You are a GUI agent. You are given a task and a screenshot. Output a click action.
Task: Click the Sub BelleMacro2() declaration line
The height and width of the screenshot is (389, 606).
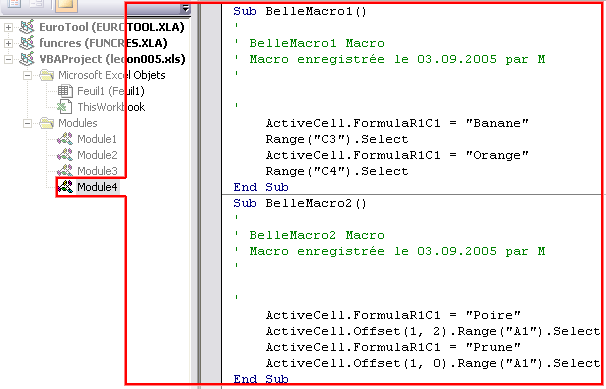coord(300,203)
